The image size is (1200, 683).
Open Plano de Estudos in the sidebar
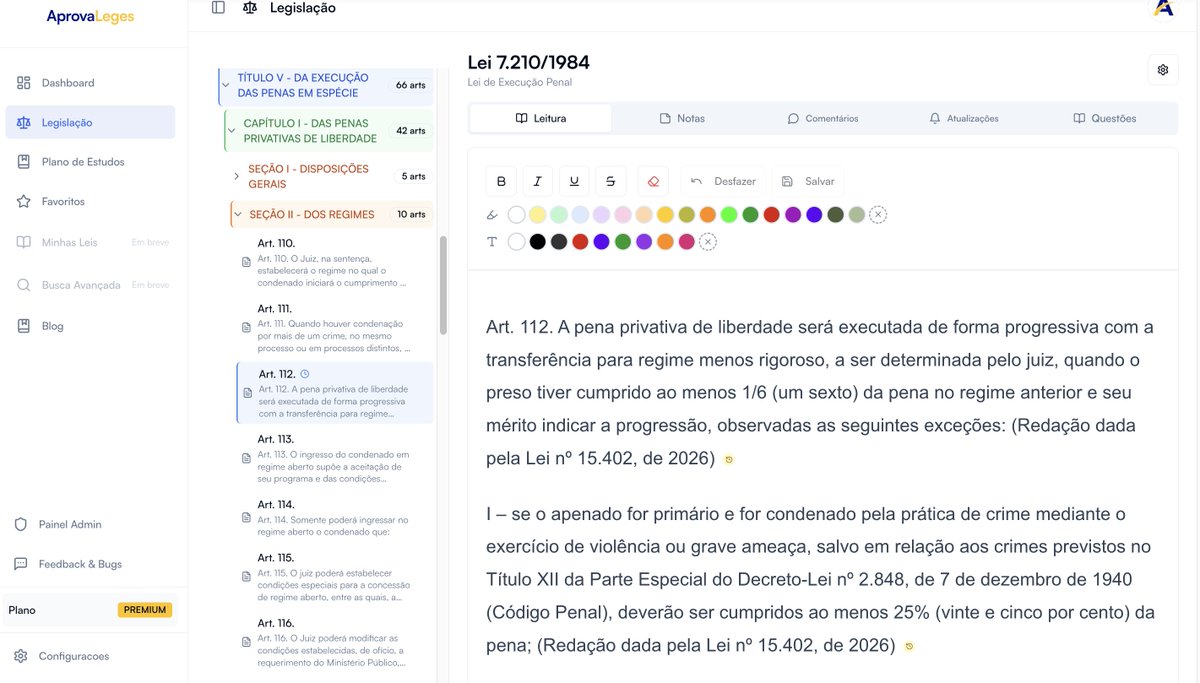tap(90, 162)
